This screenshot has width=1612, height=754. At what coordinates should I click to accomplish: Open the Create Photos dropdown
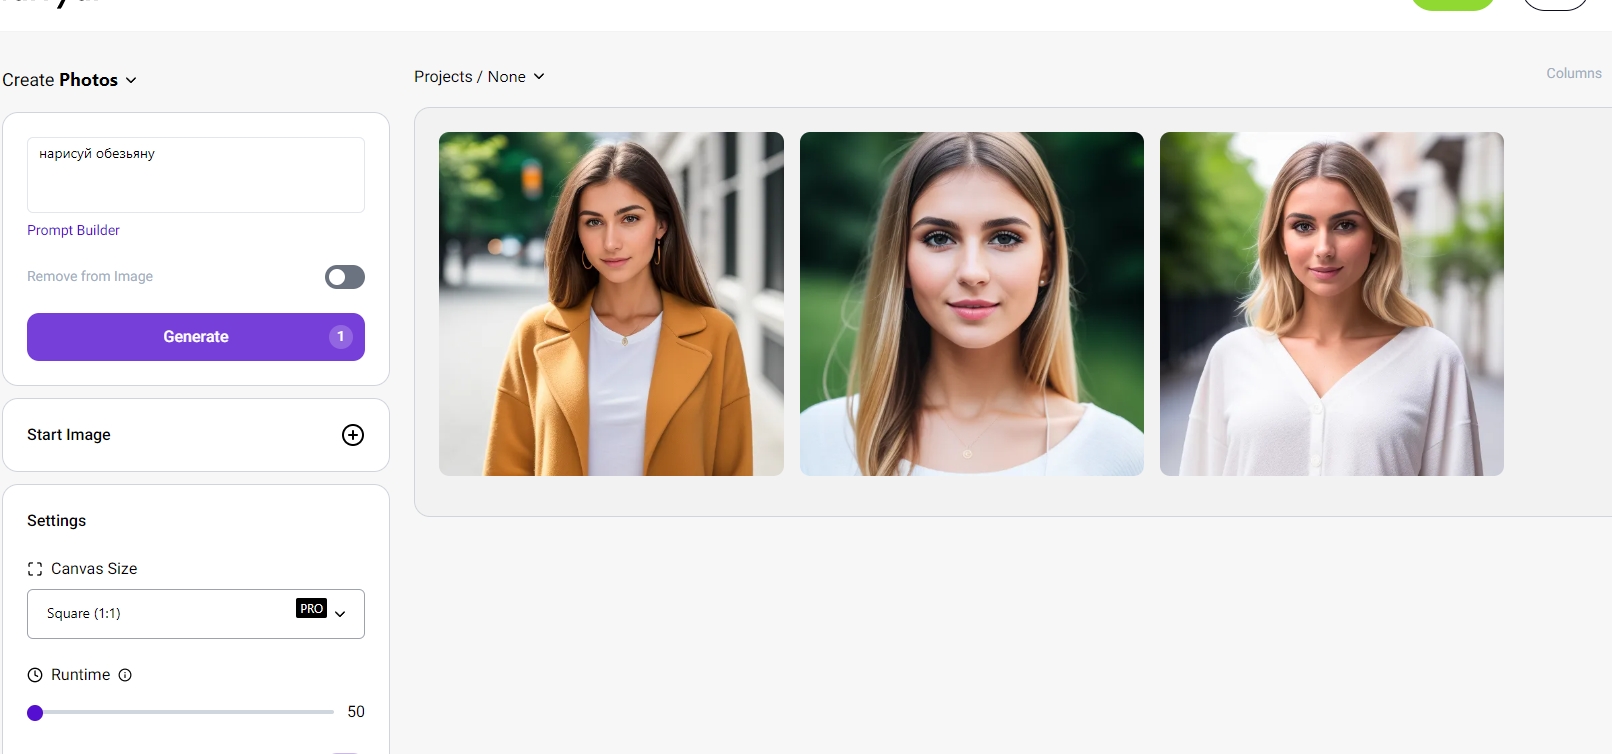click(x=70, y=80)
